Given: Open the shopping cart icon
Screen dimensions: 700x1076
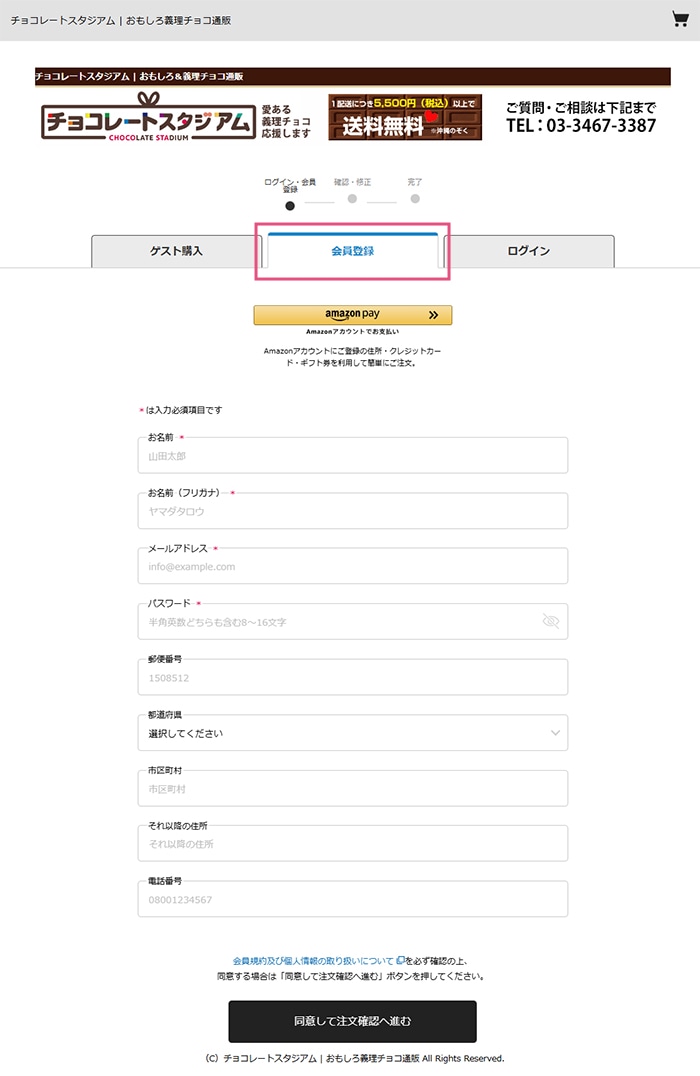Looking at the screenshot, I should pos(680,19).
